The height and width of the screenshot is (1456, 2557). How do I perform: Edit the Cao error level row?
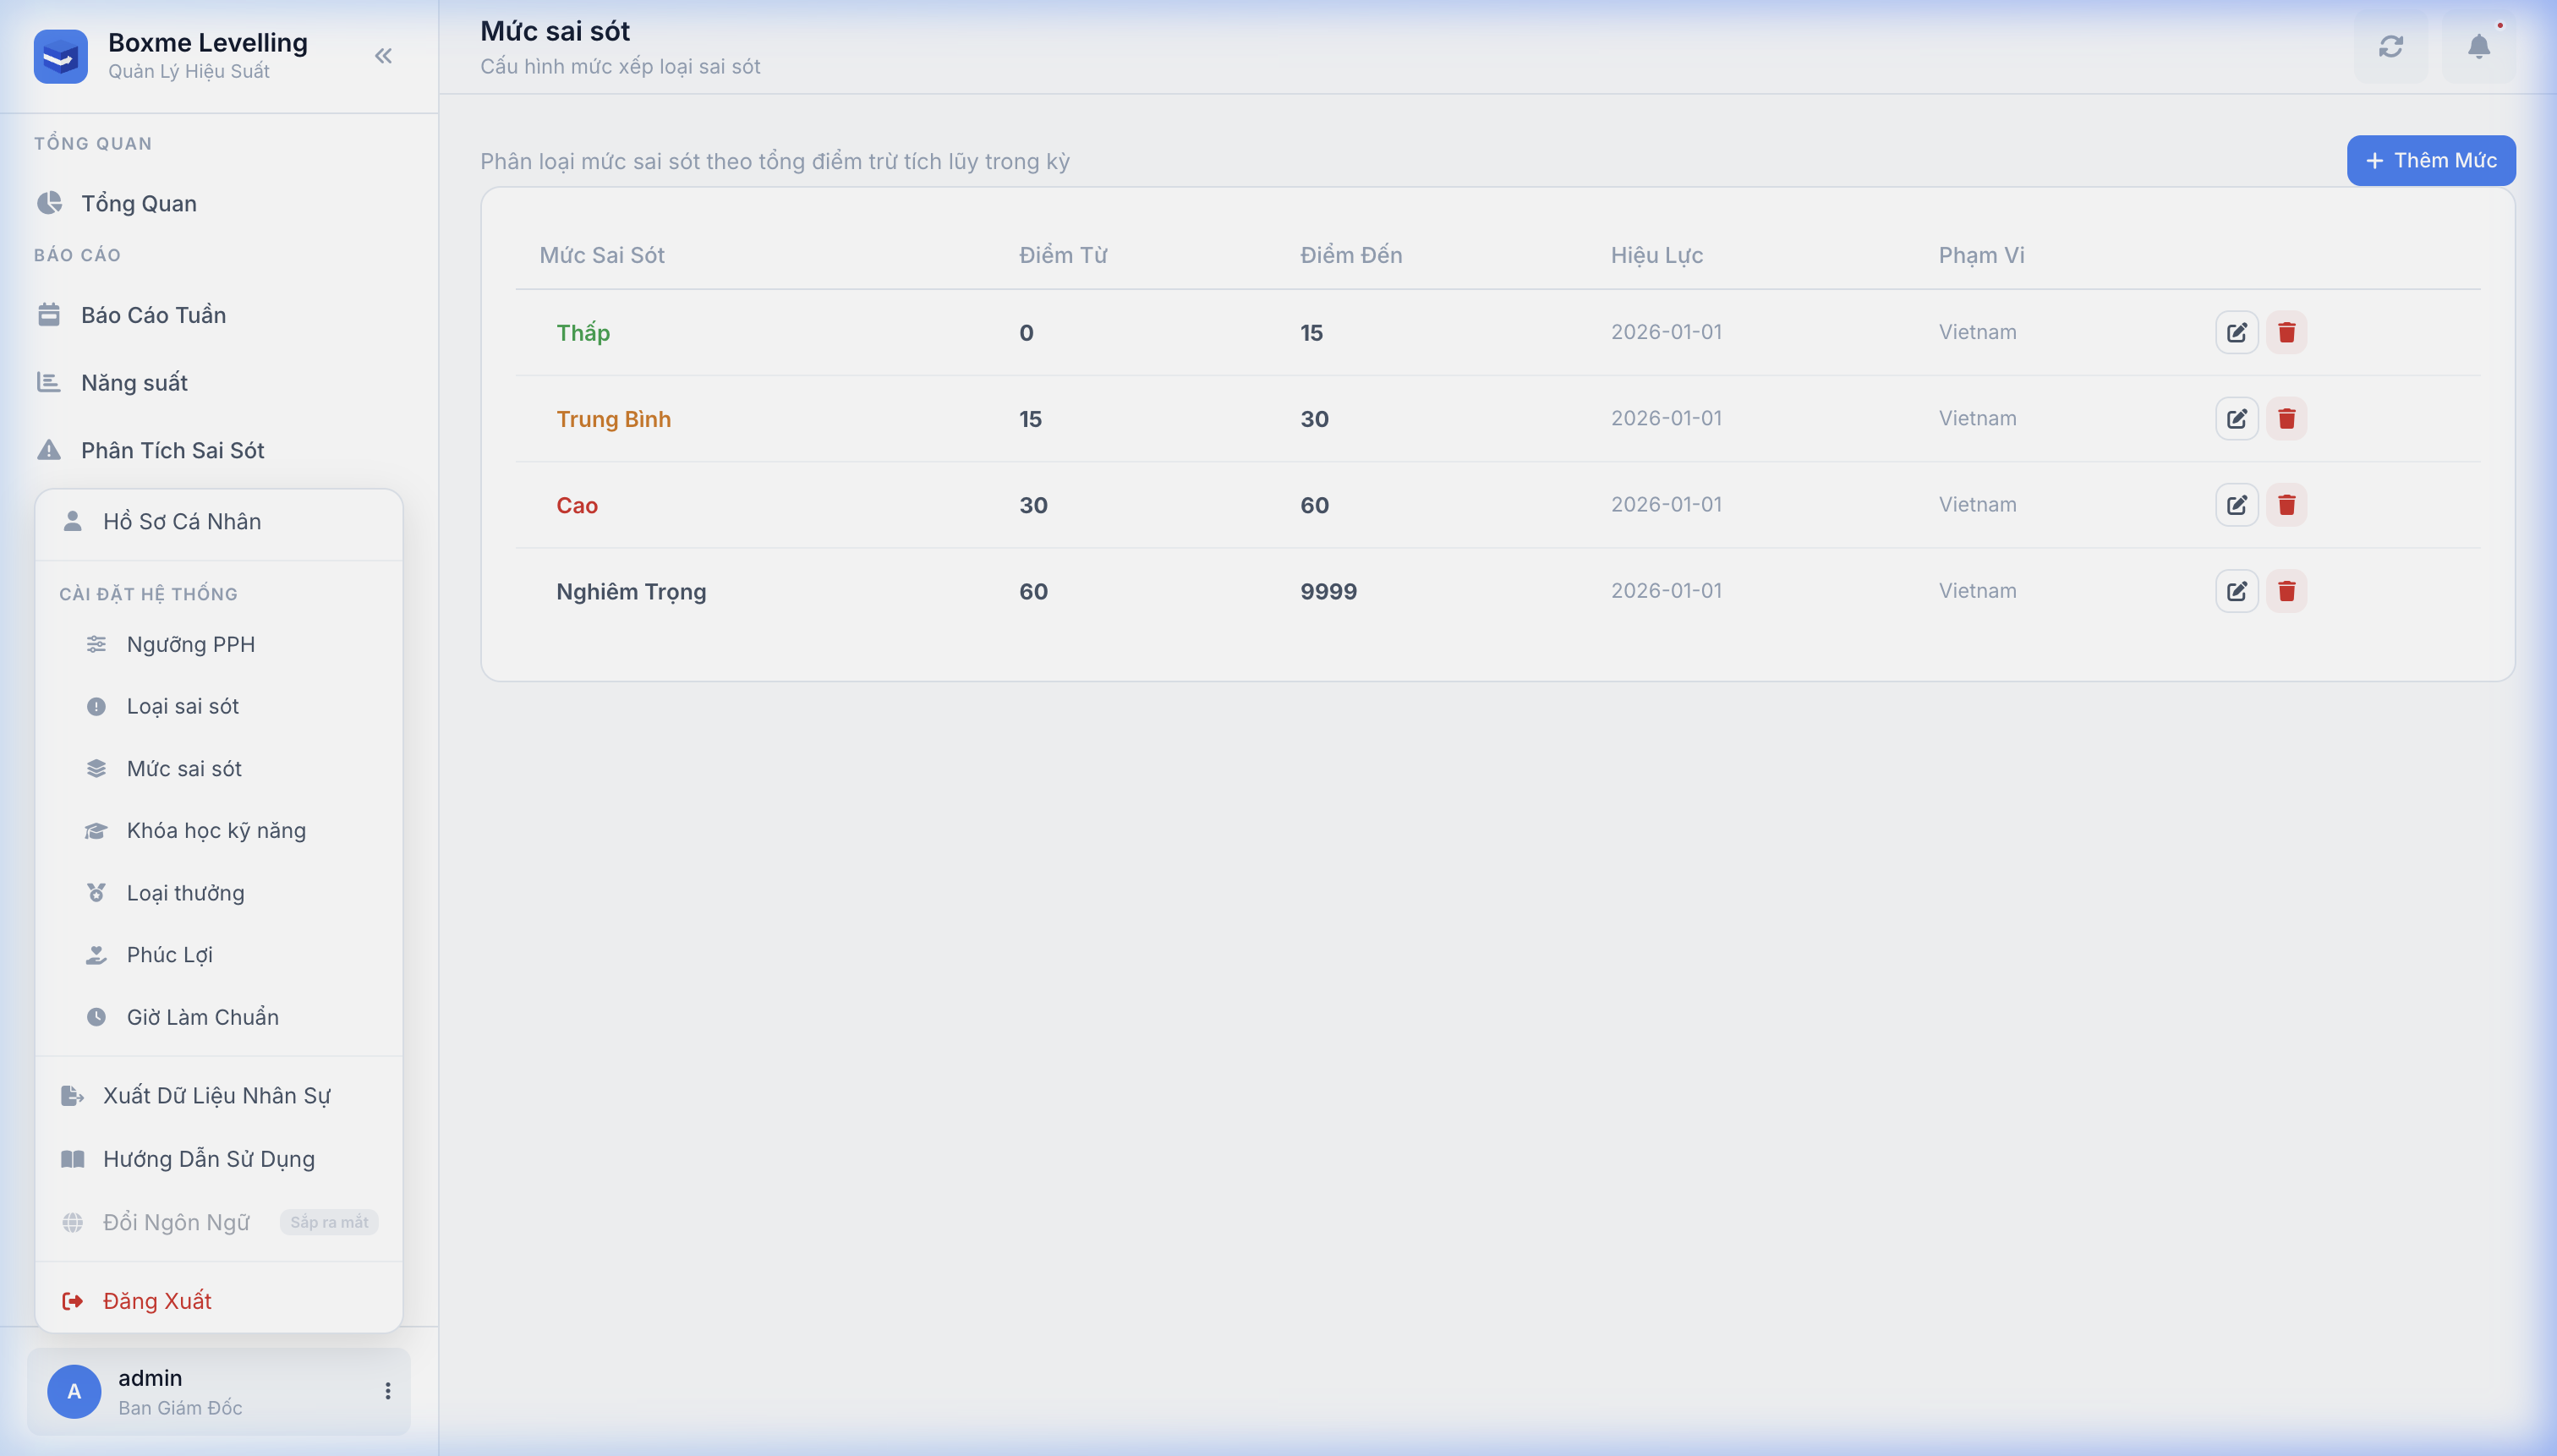tap(2236, 505)
